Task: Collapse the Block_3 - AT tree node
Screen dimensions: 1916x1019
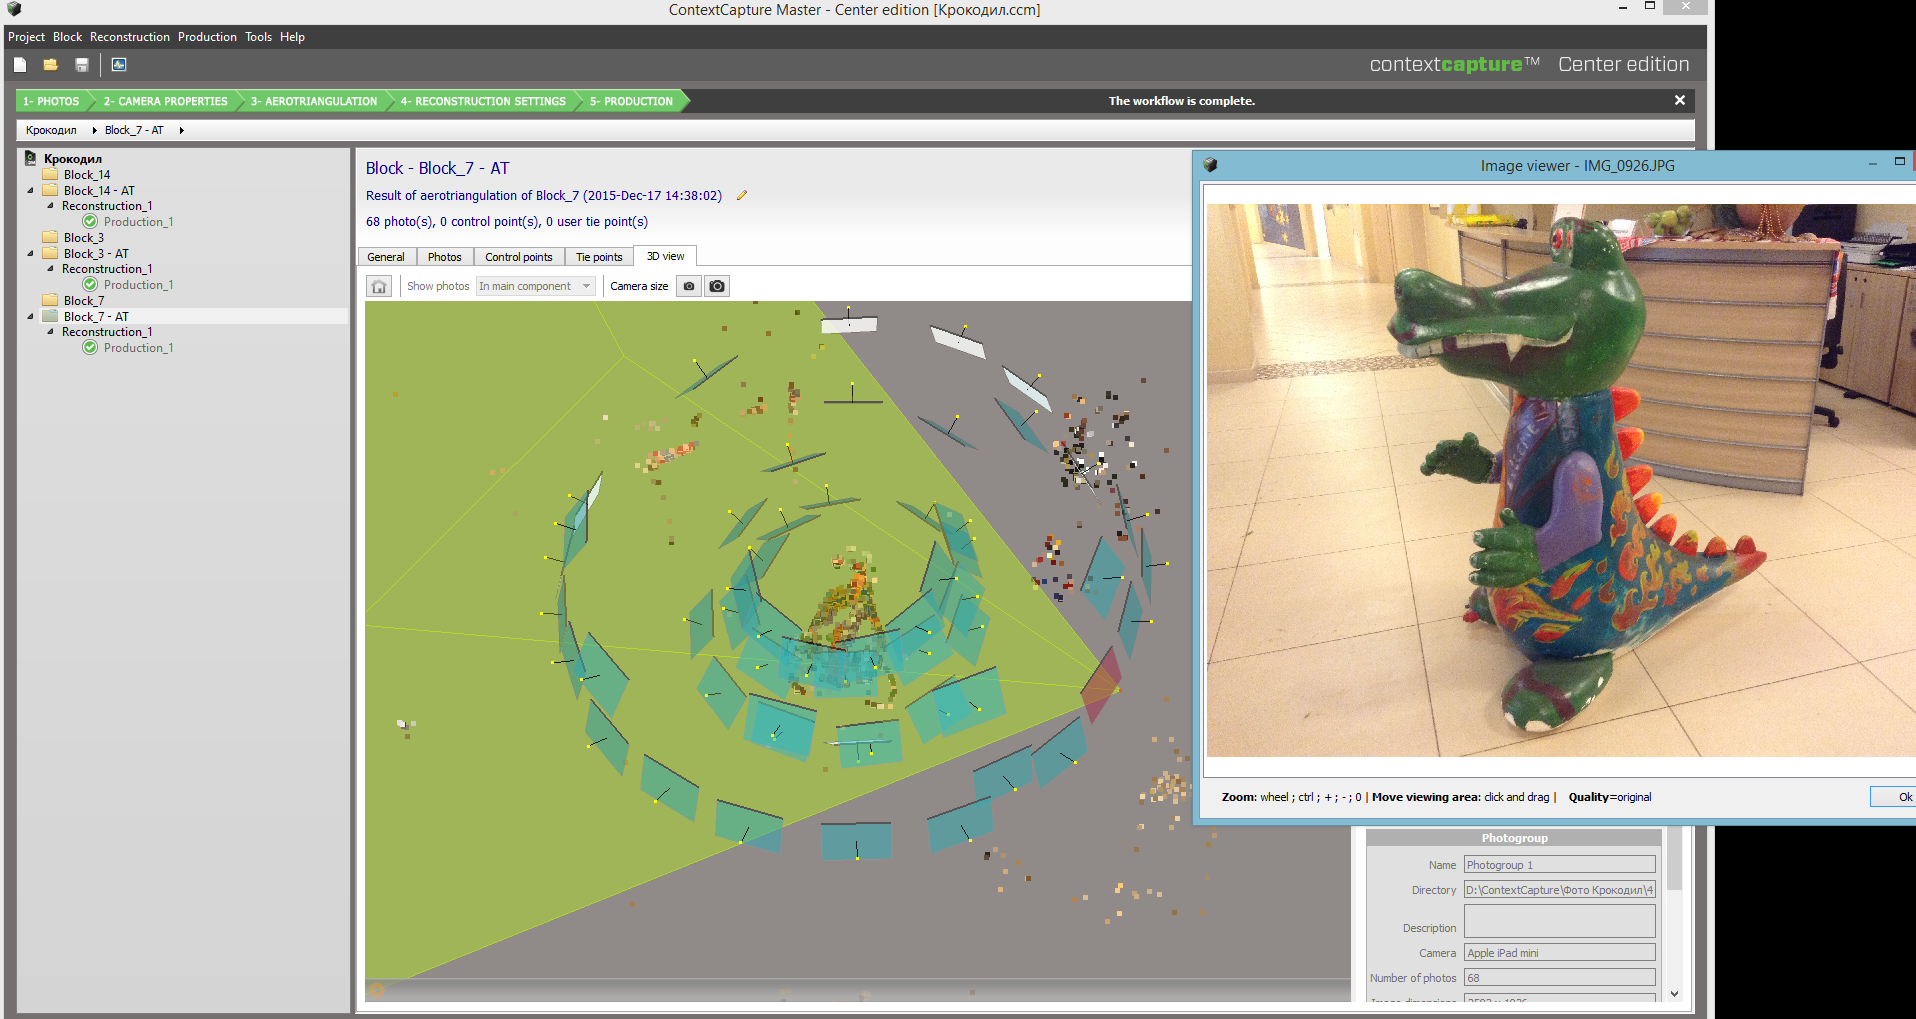Action: (30, 253)
